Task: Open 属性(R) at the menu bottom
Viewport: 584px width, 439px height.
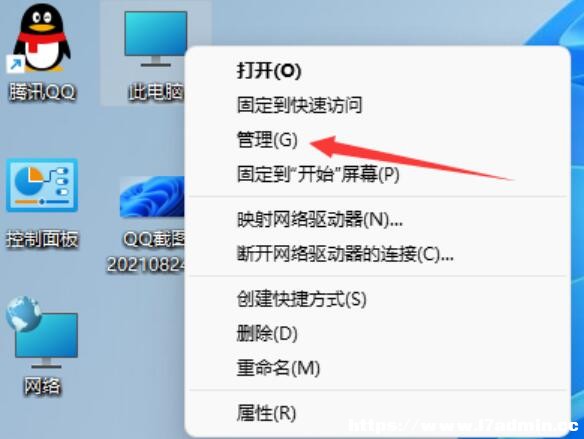Action: coord(266,413)
